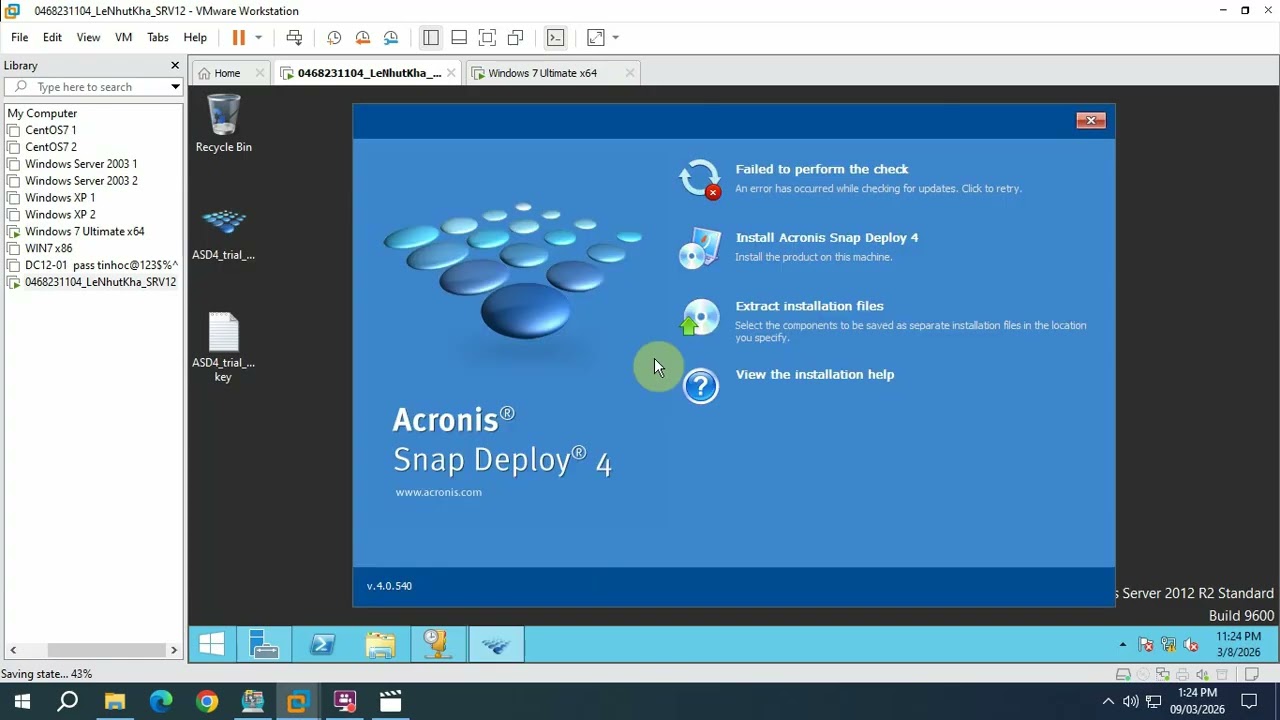Viewport: 1280px width, 720px height.
Task: Select Windows XP 1 in the library
Action: [60, 198]
